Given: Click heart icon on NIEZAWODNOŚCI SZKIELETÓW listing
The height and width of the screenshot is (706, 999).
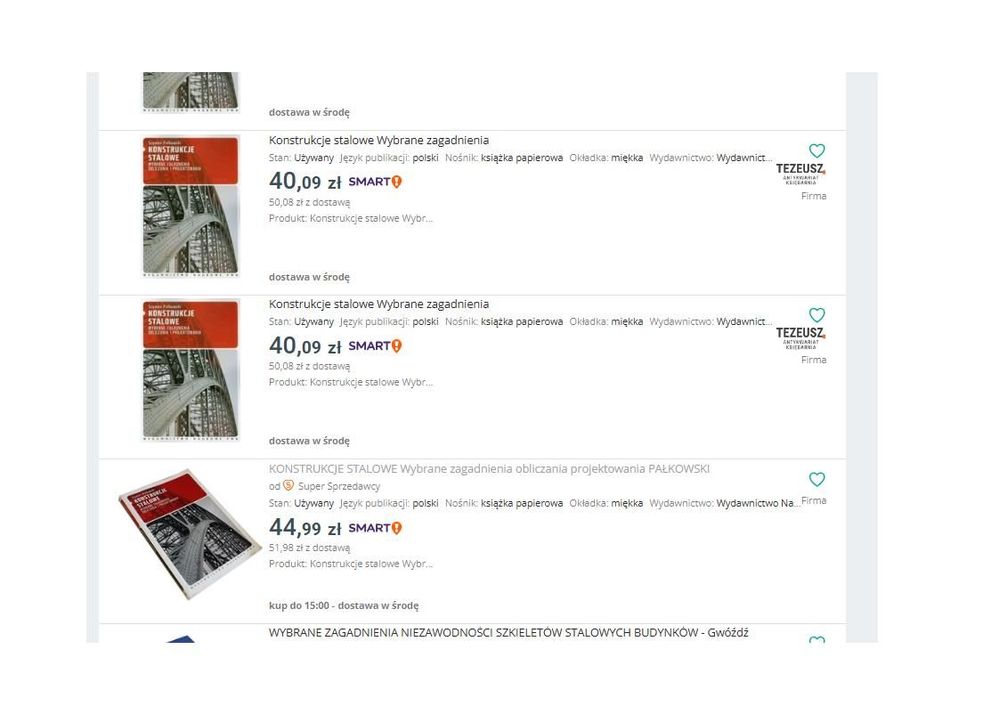Looking at the screenshot, I should point(817,639).
